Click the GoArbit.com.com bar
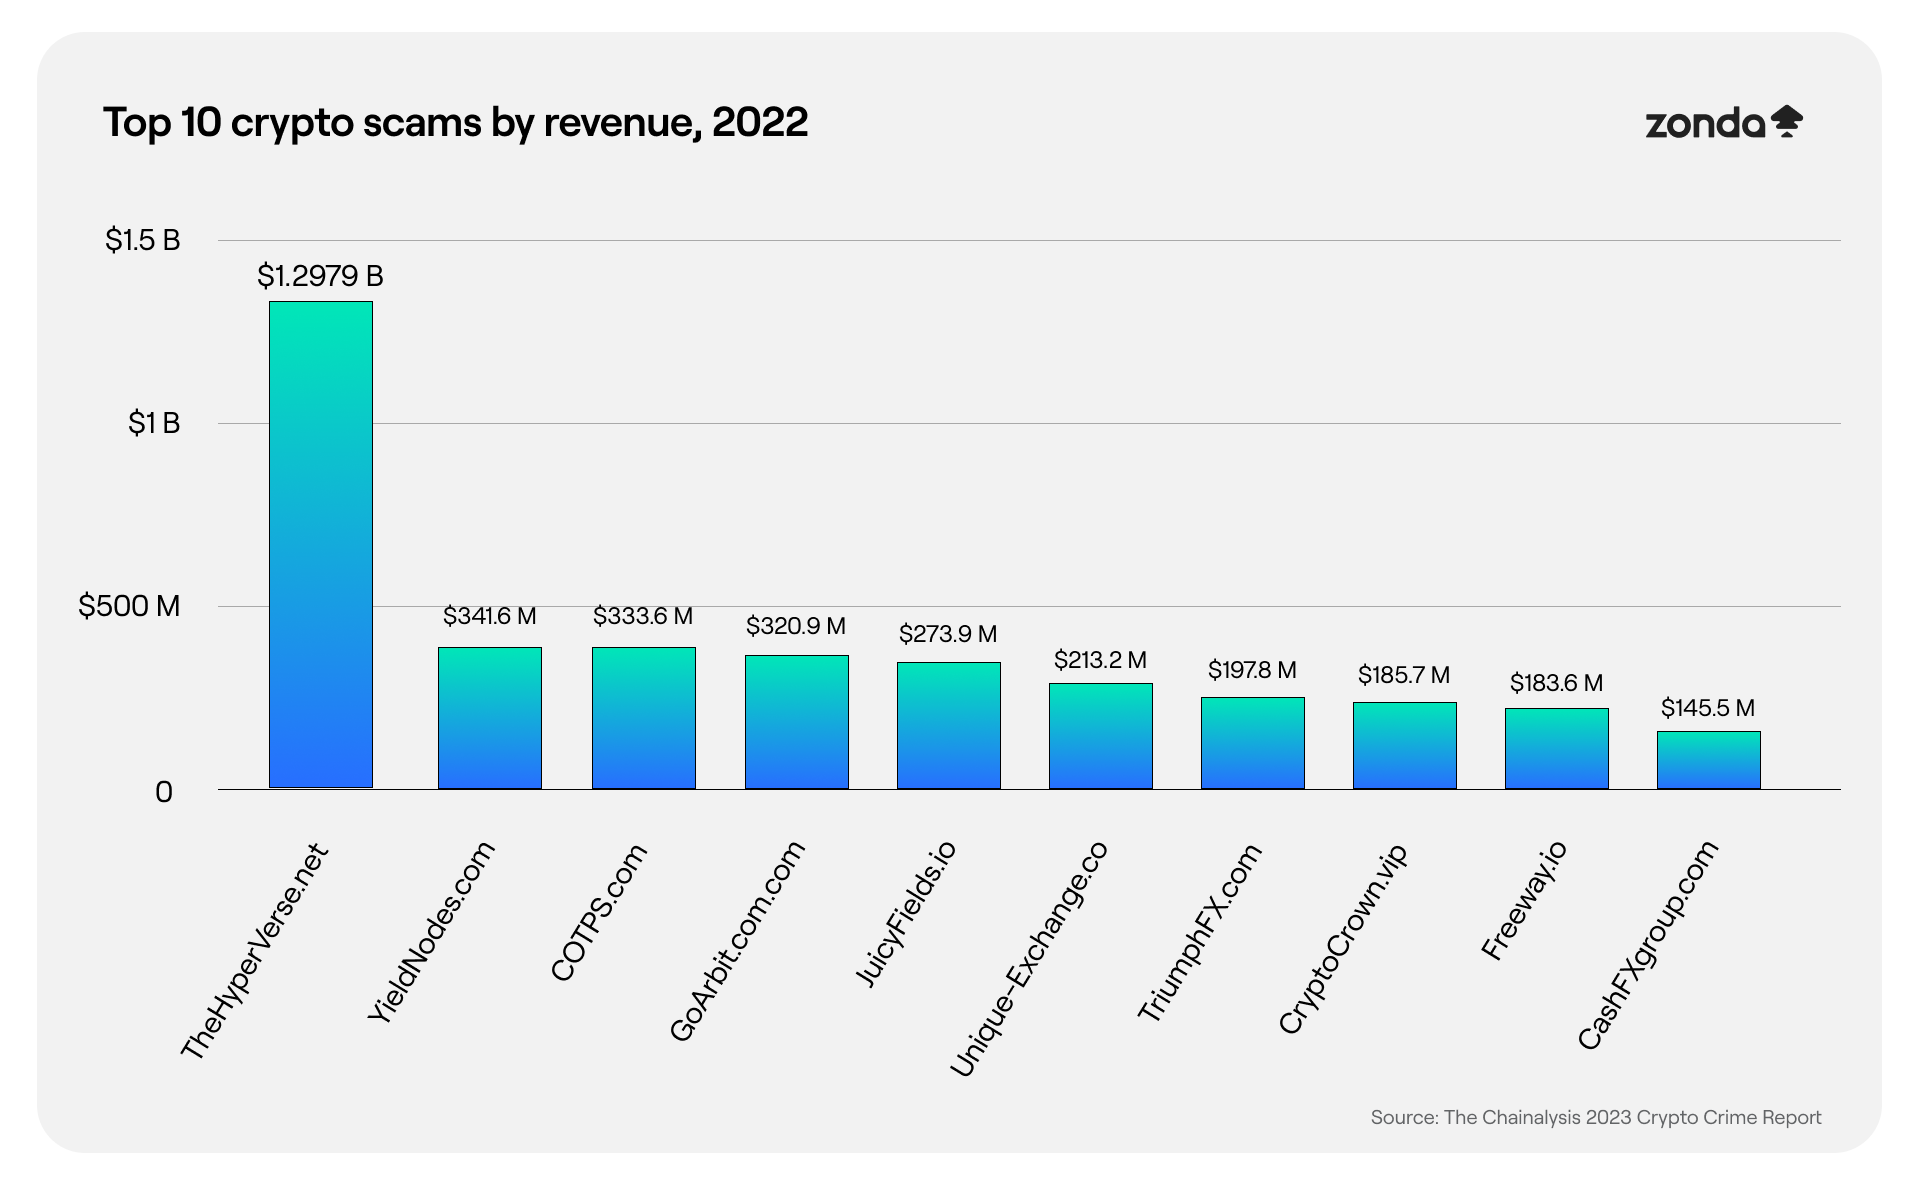 tap(796, 722)
